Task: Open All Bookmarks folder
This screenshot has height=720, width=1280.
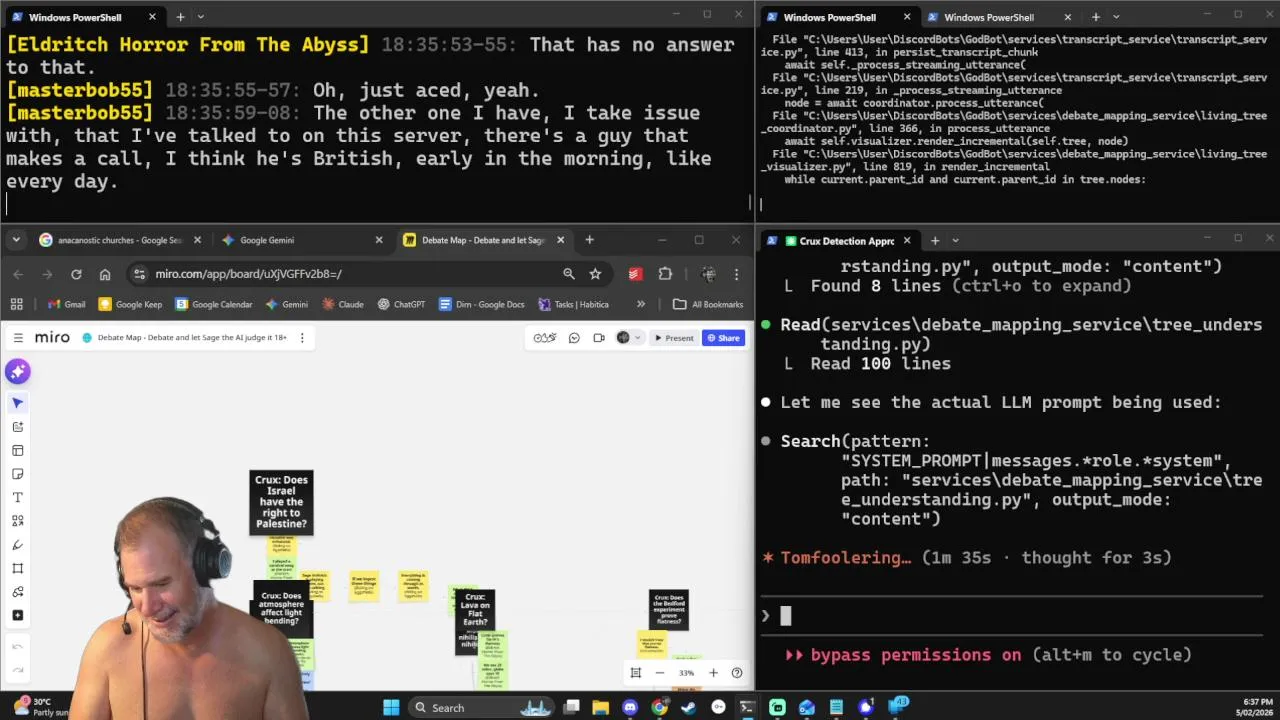Action: [708, 304]
